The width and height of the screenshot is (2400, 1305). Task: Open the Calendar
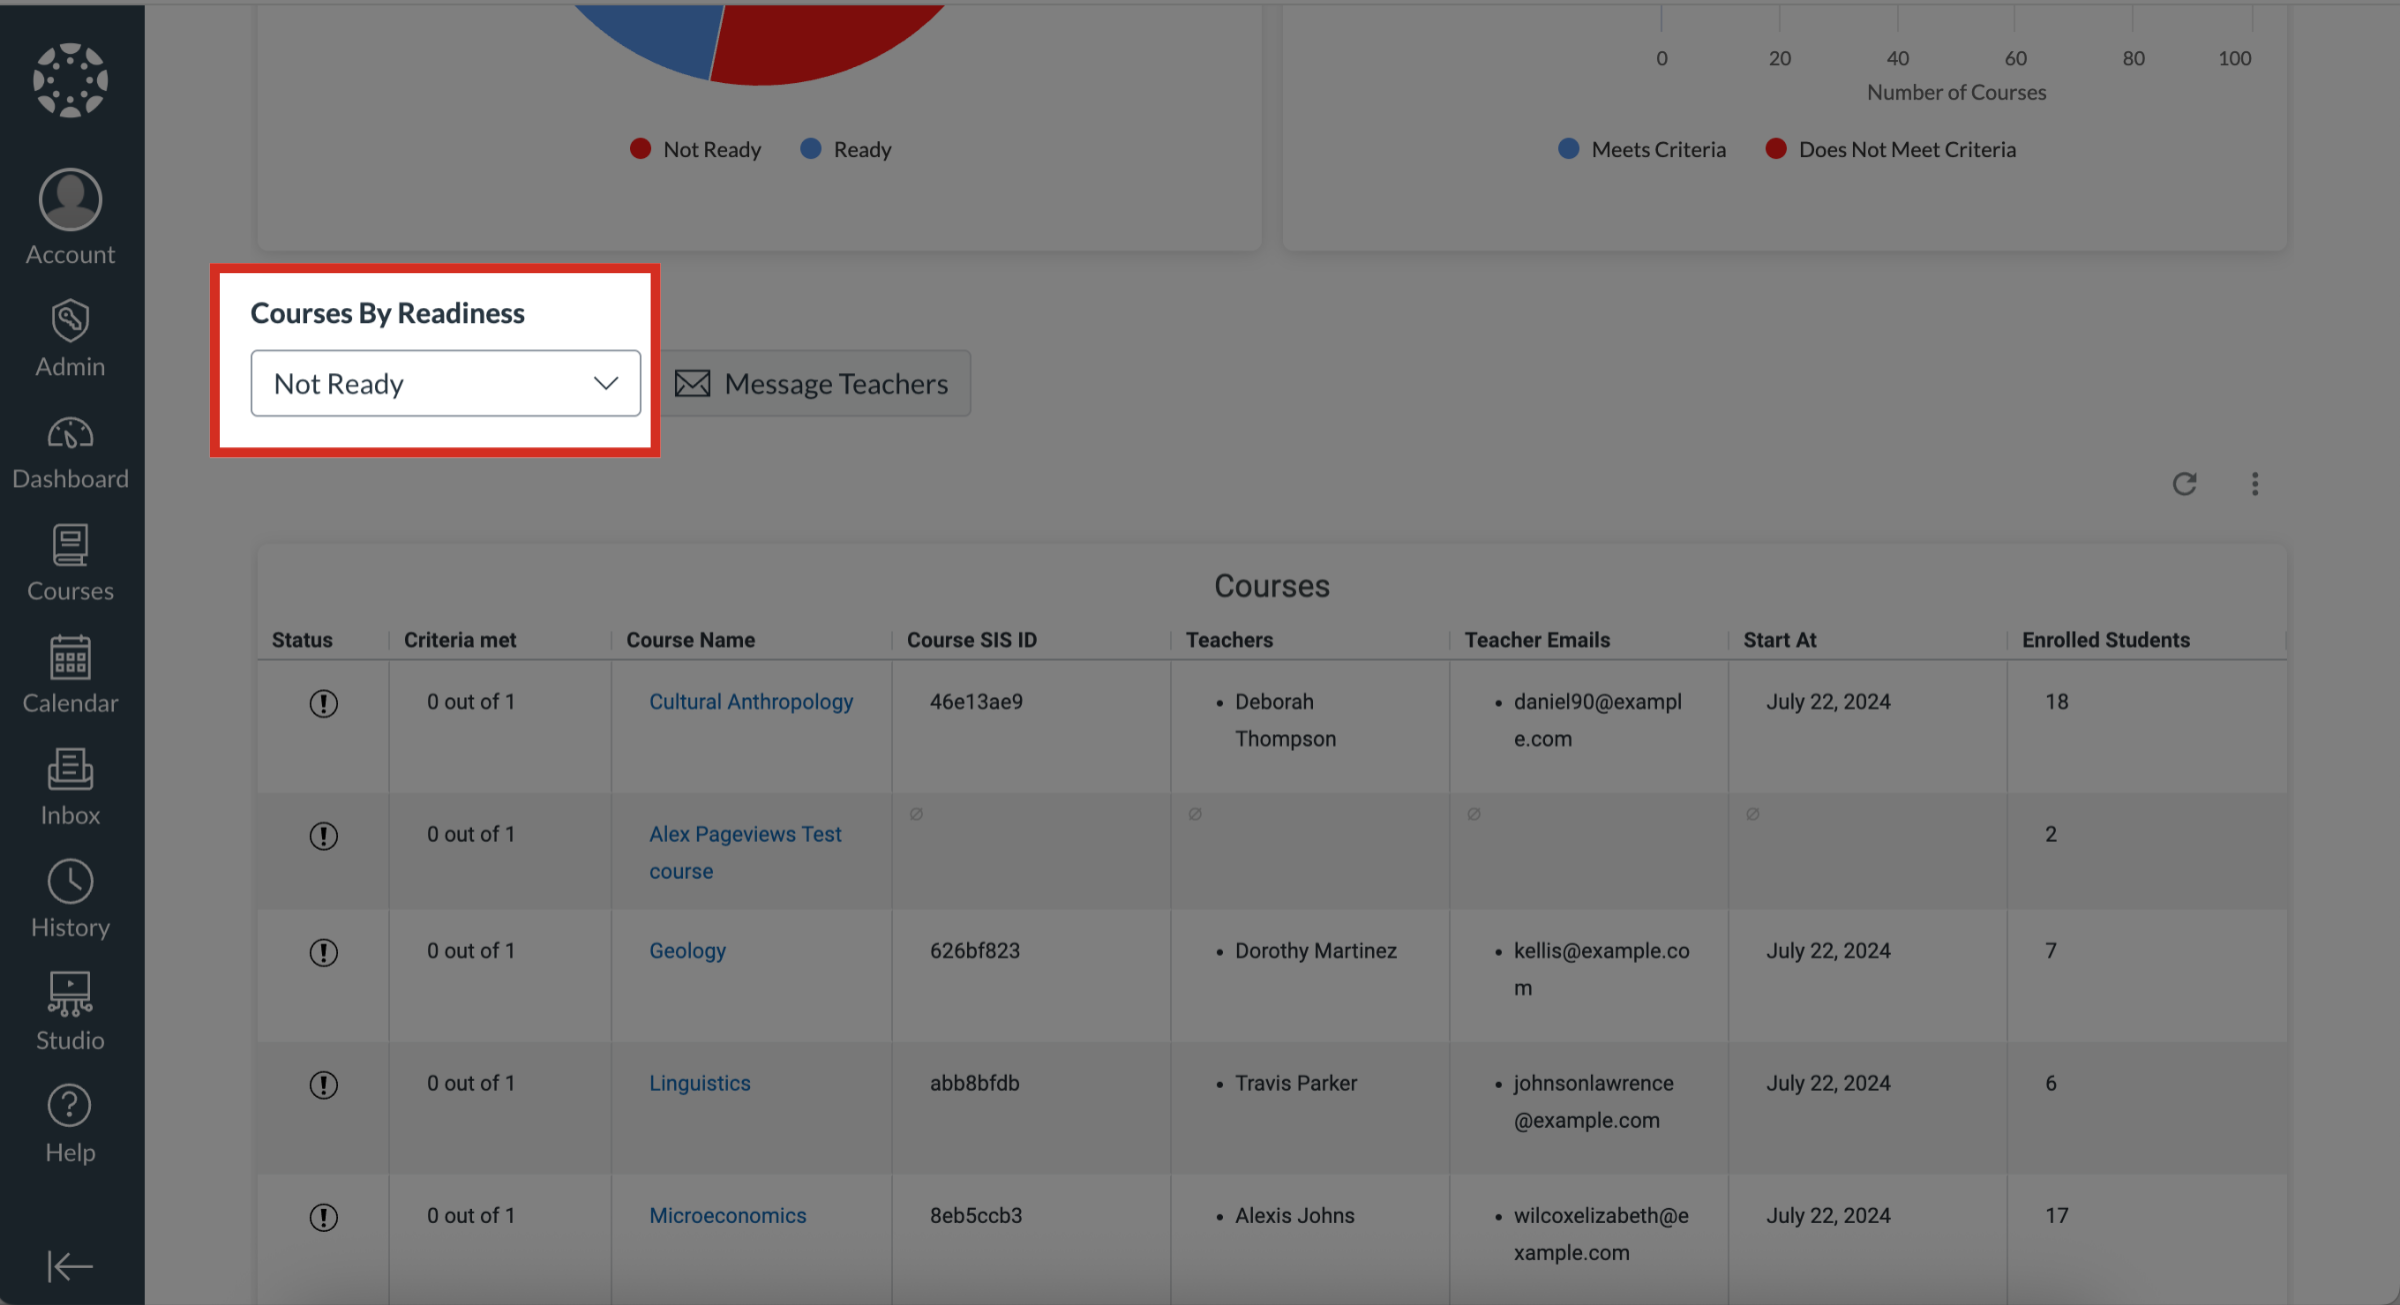(x=69, y=673)
